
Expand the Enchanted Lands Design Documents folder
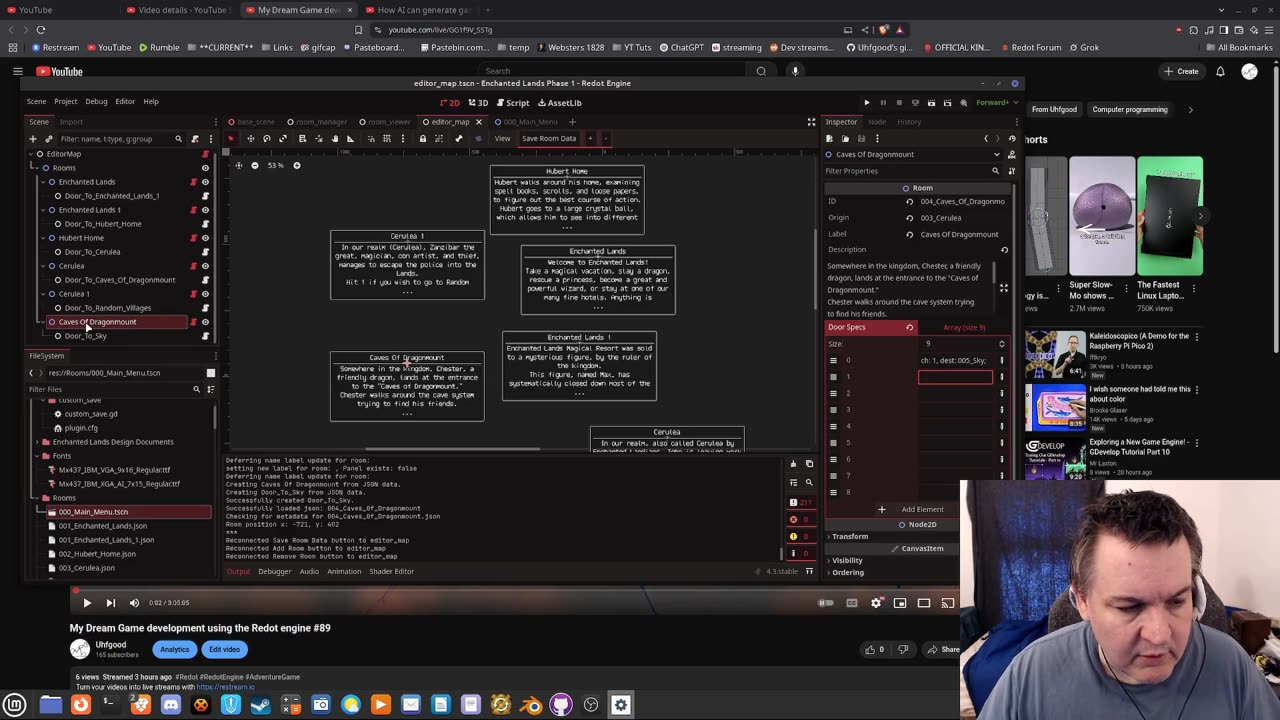pos(39,442)
